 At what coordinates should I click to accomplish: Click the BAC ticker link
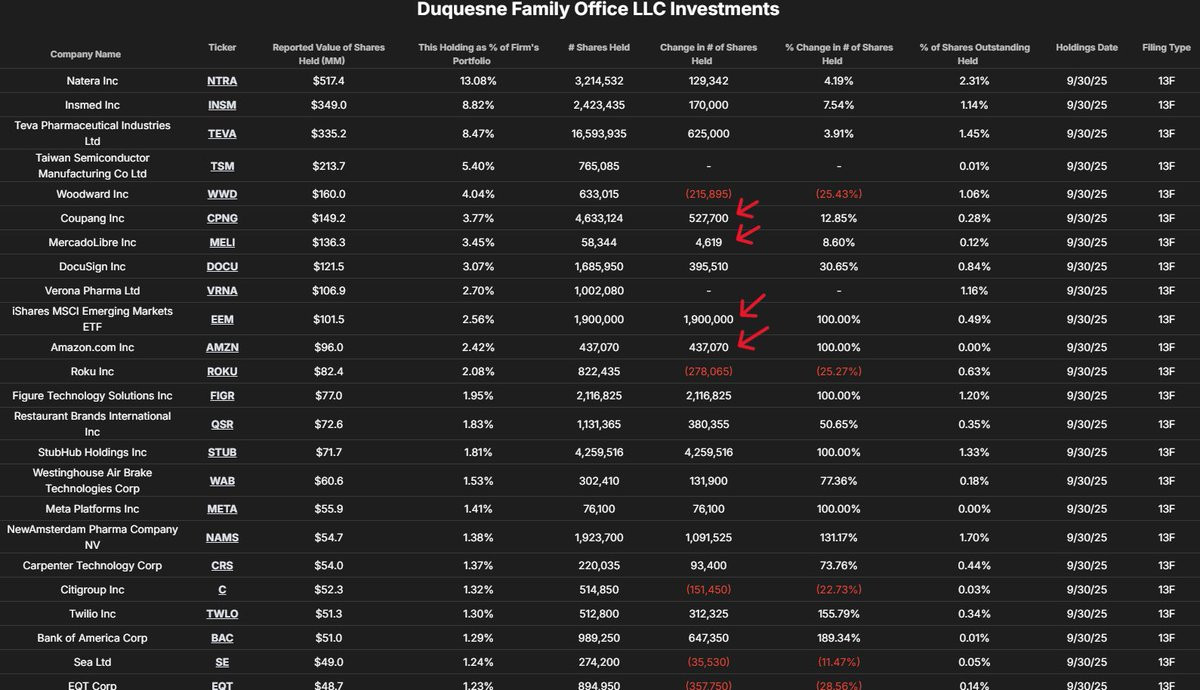tap(222, 638)
